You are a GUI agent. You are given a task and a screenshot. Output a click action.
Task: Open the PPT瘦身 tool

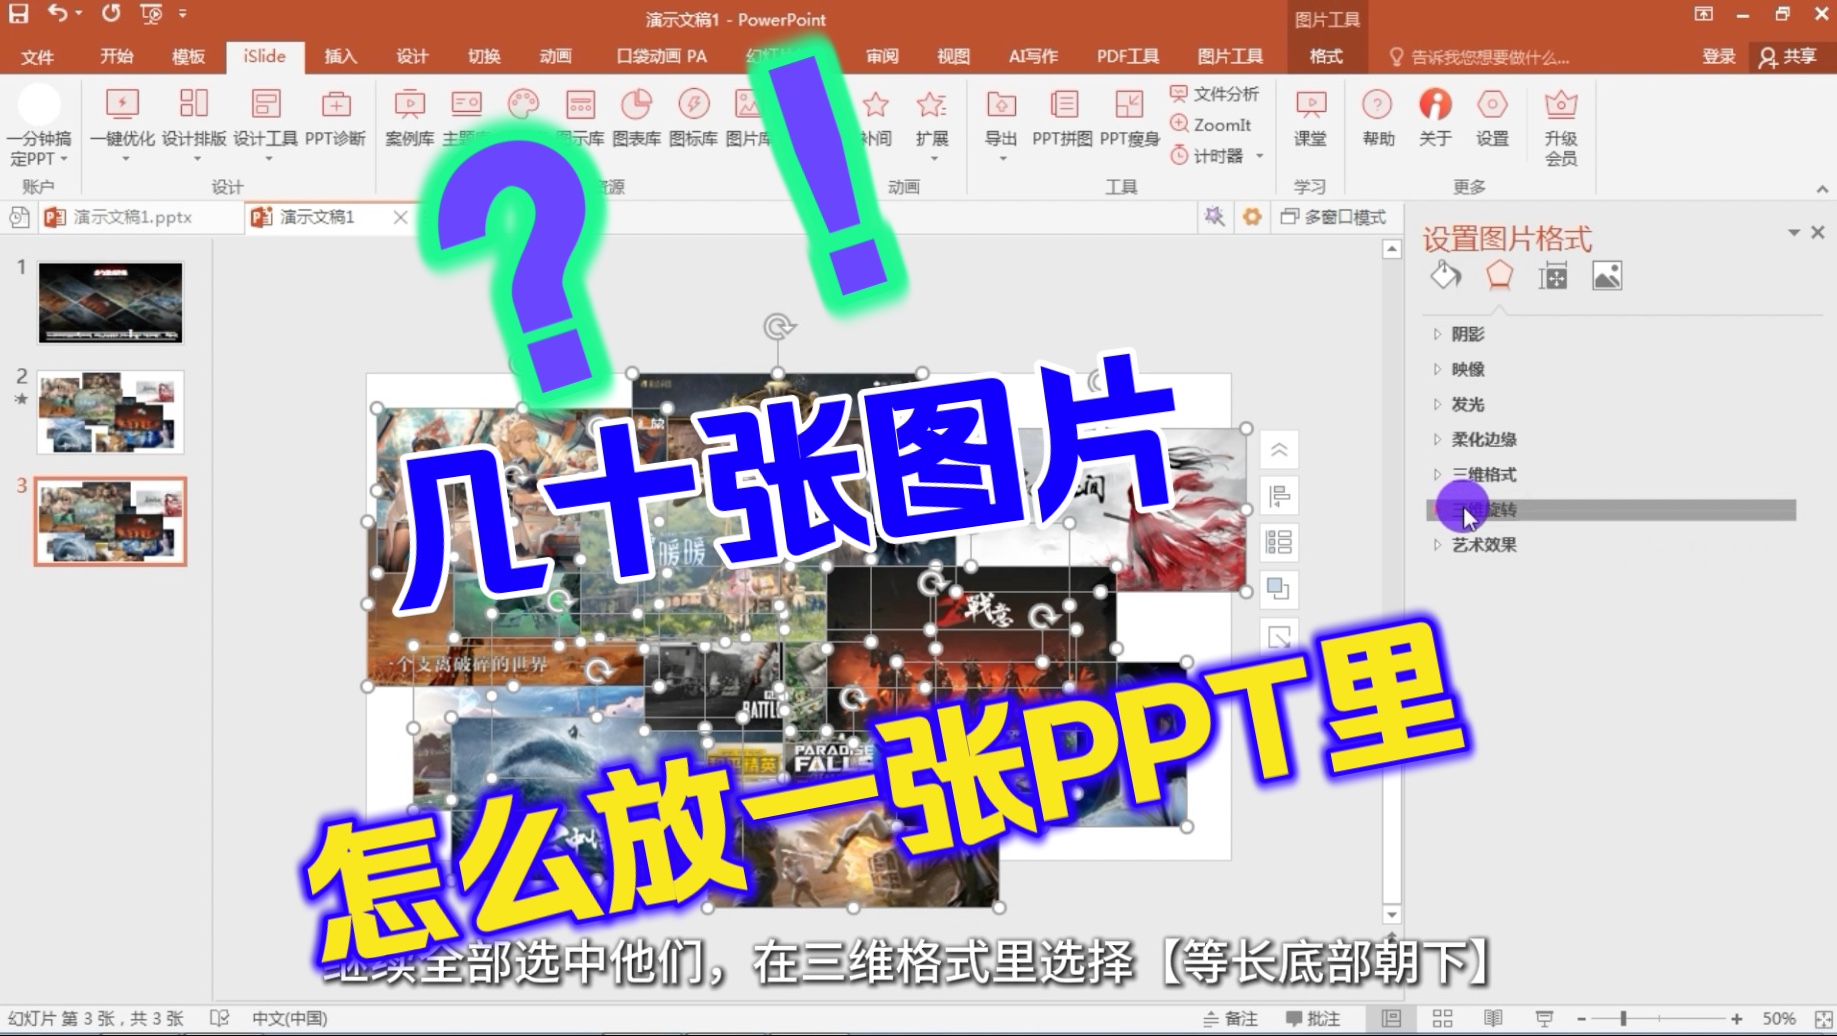1129,122
